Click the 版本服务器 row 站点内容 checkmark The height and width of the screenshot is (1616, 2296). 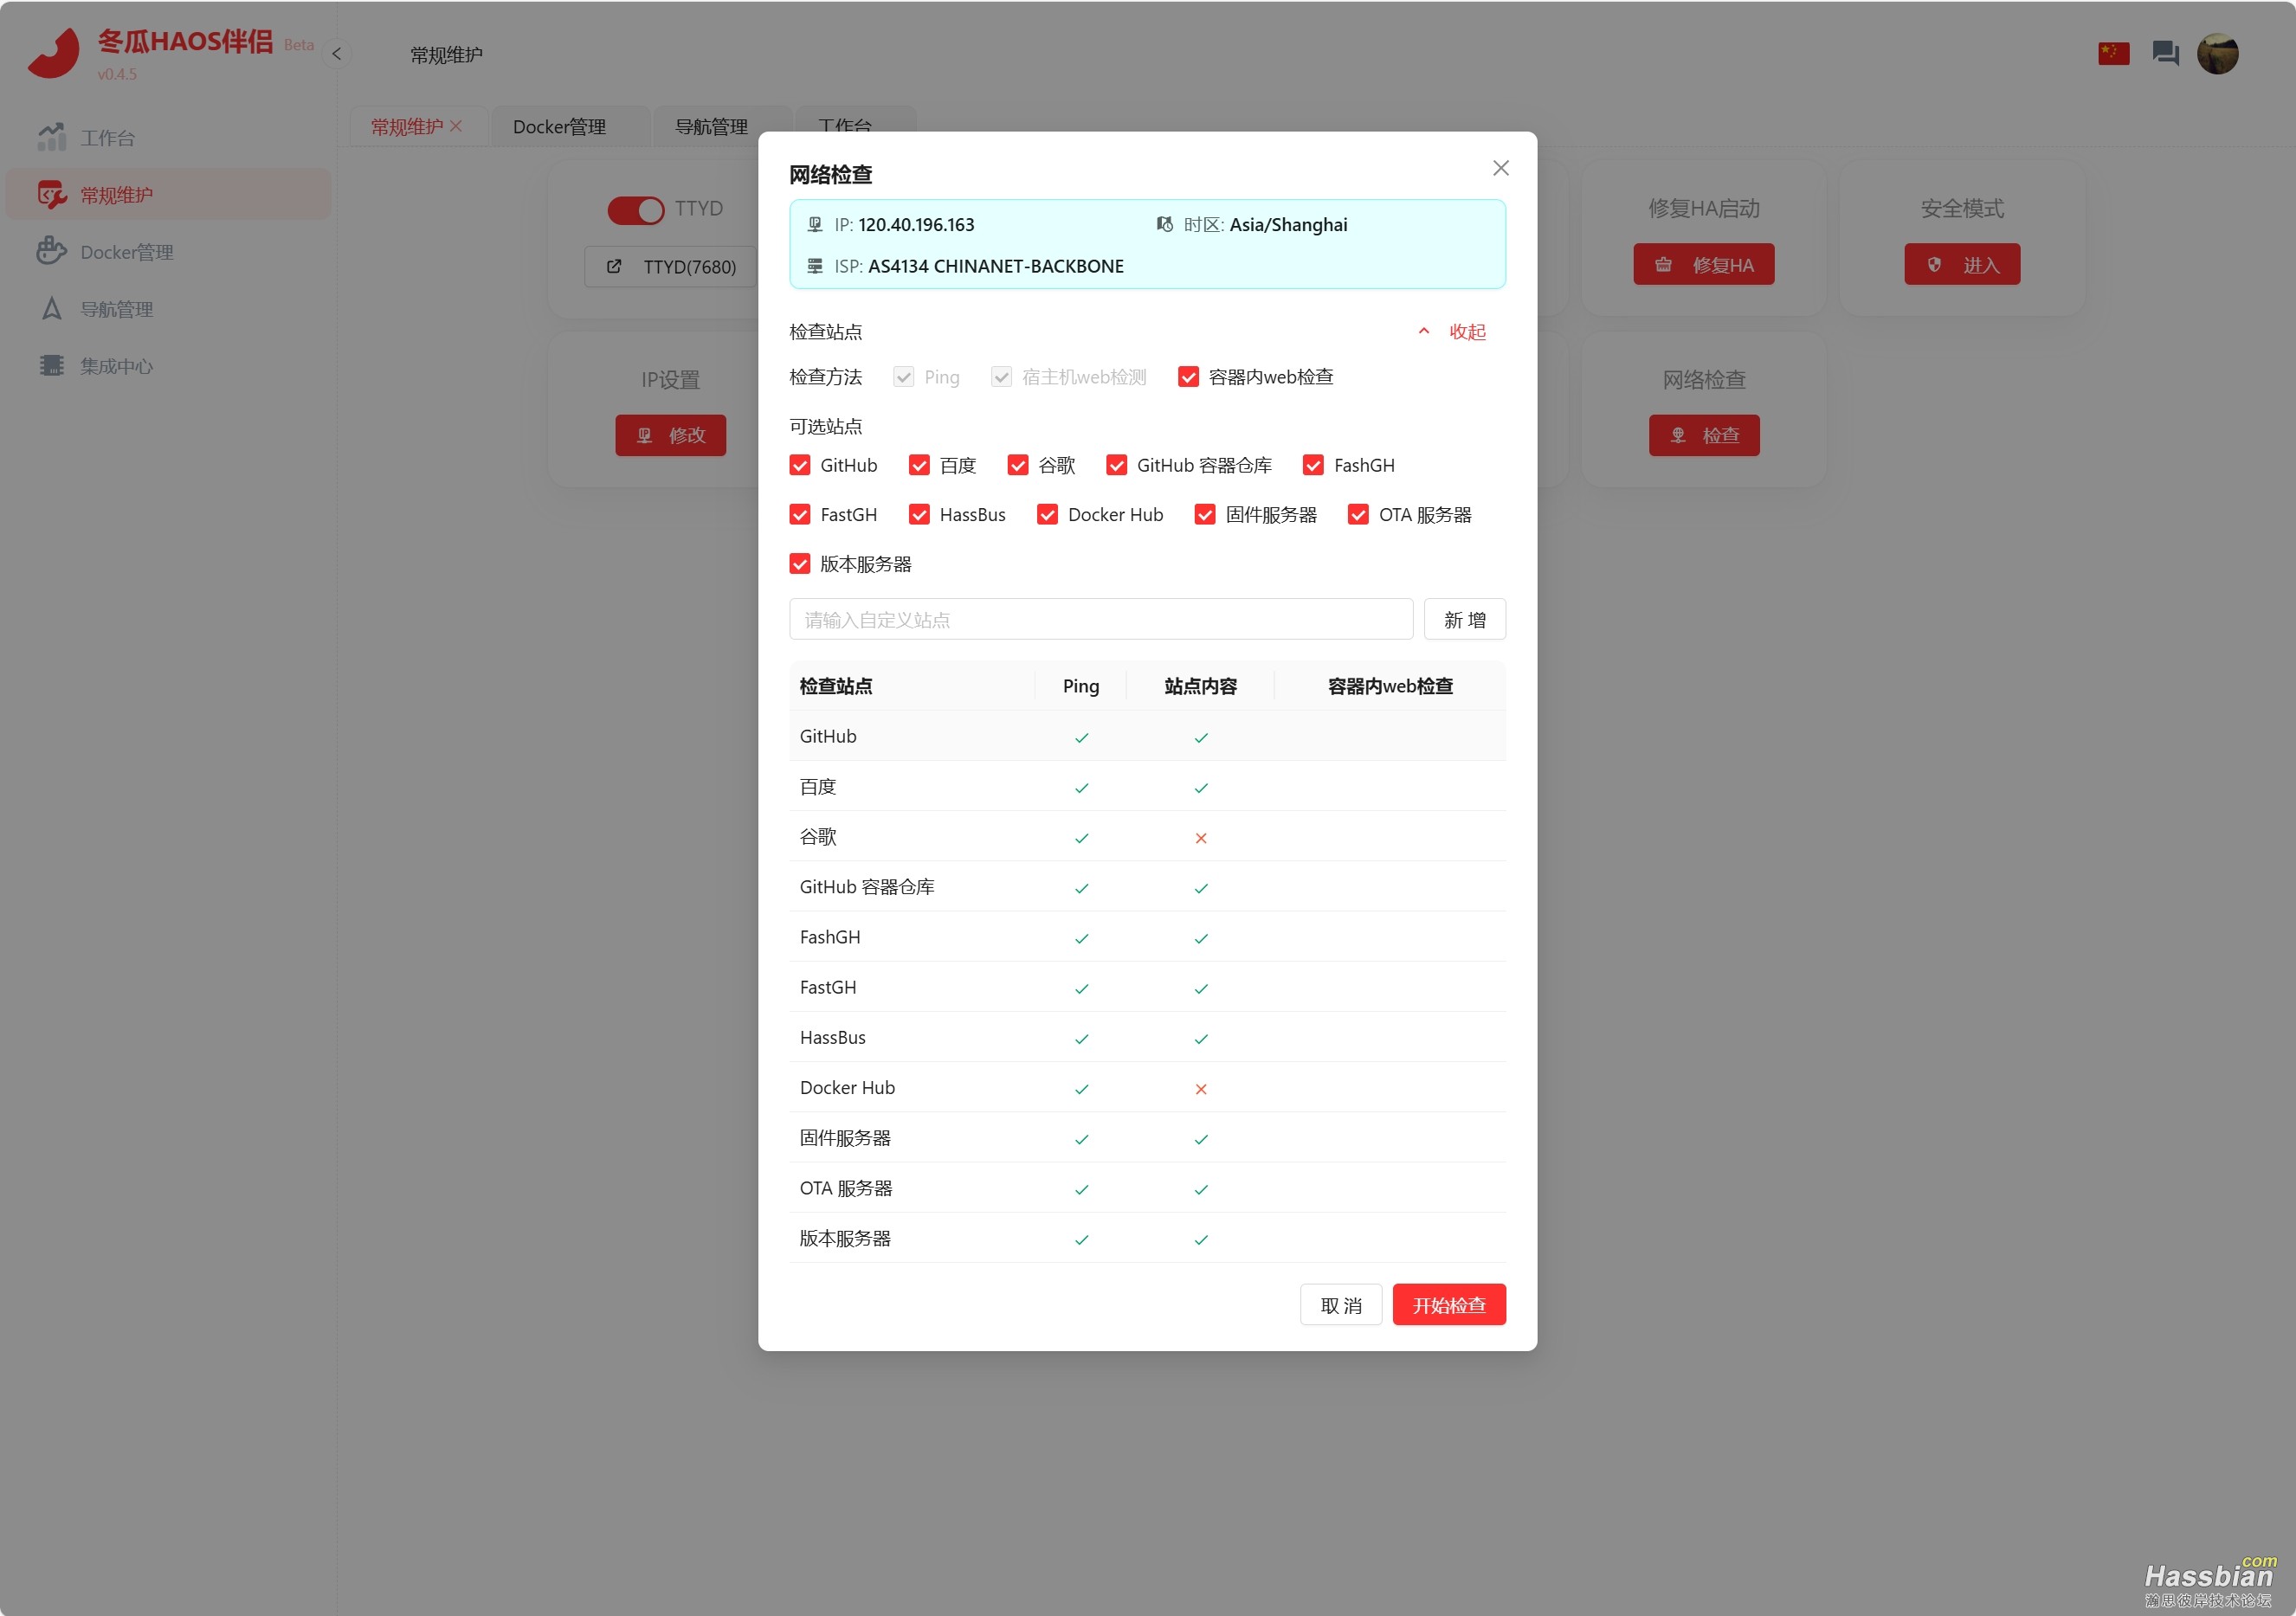click(1201, 1240)
